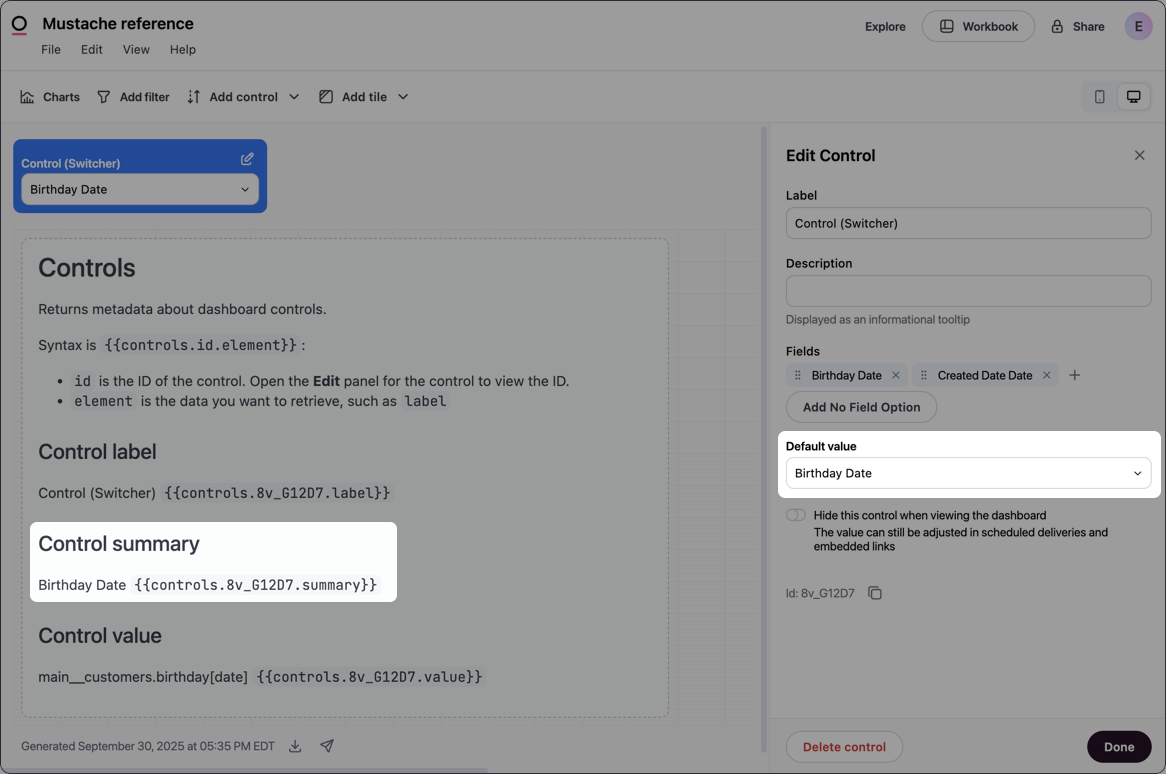Open the Help menu

point(182,49)
